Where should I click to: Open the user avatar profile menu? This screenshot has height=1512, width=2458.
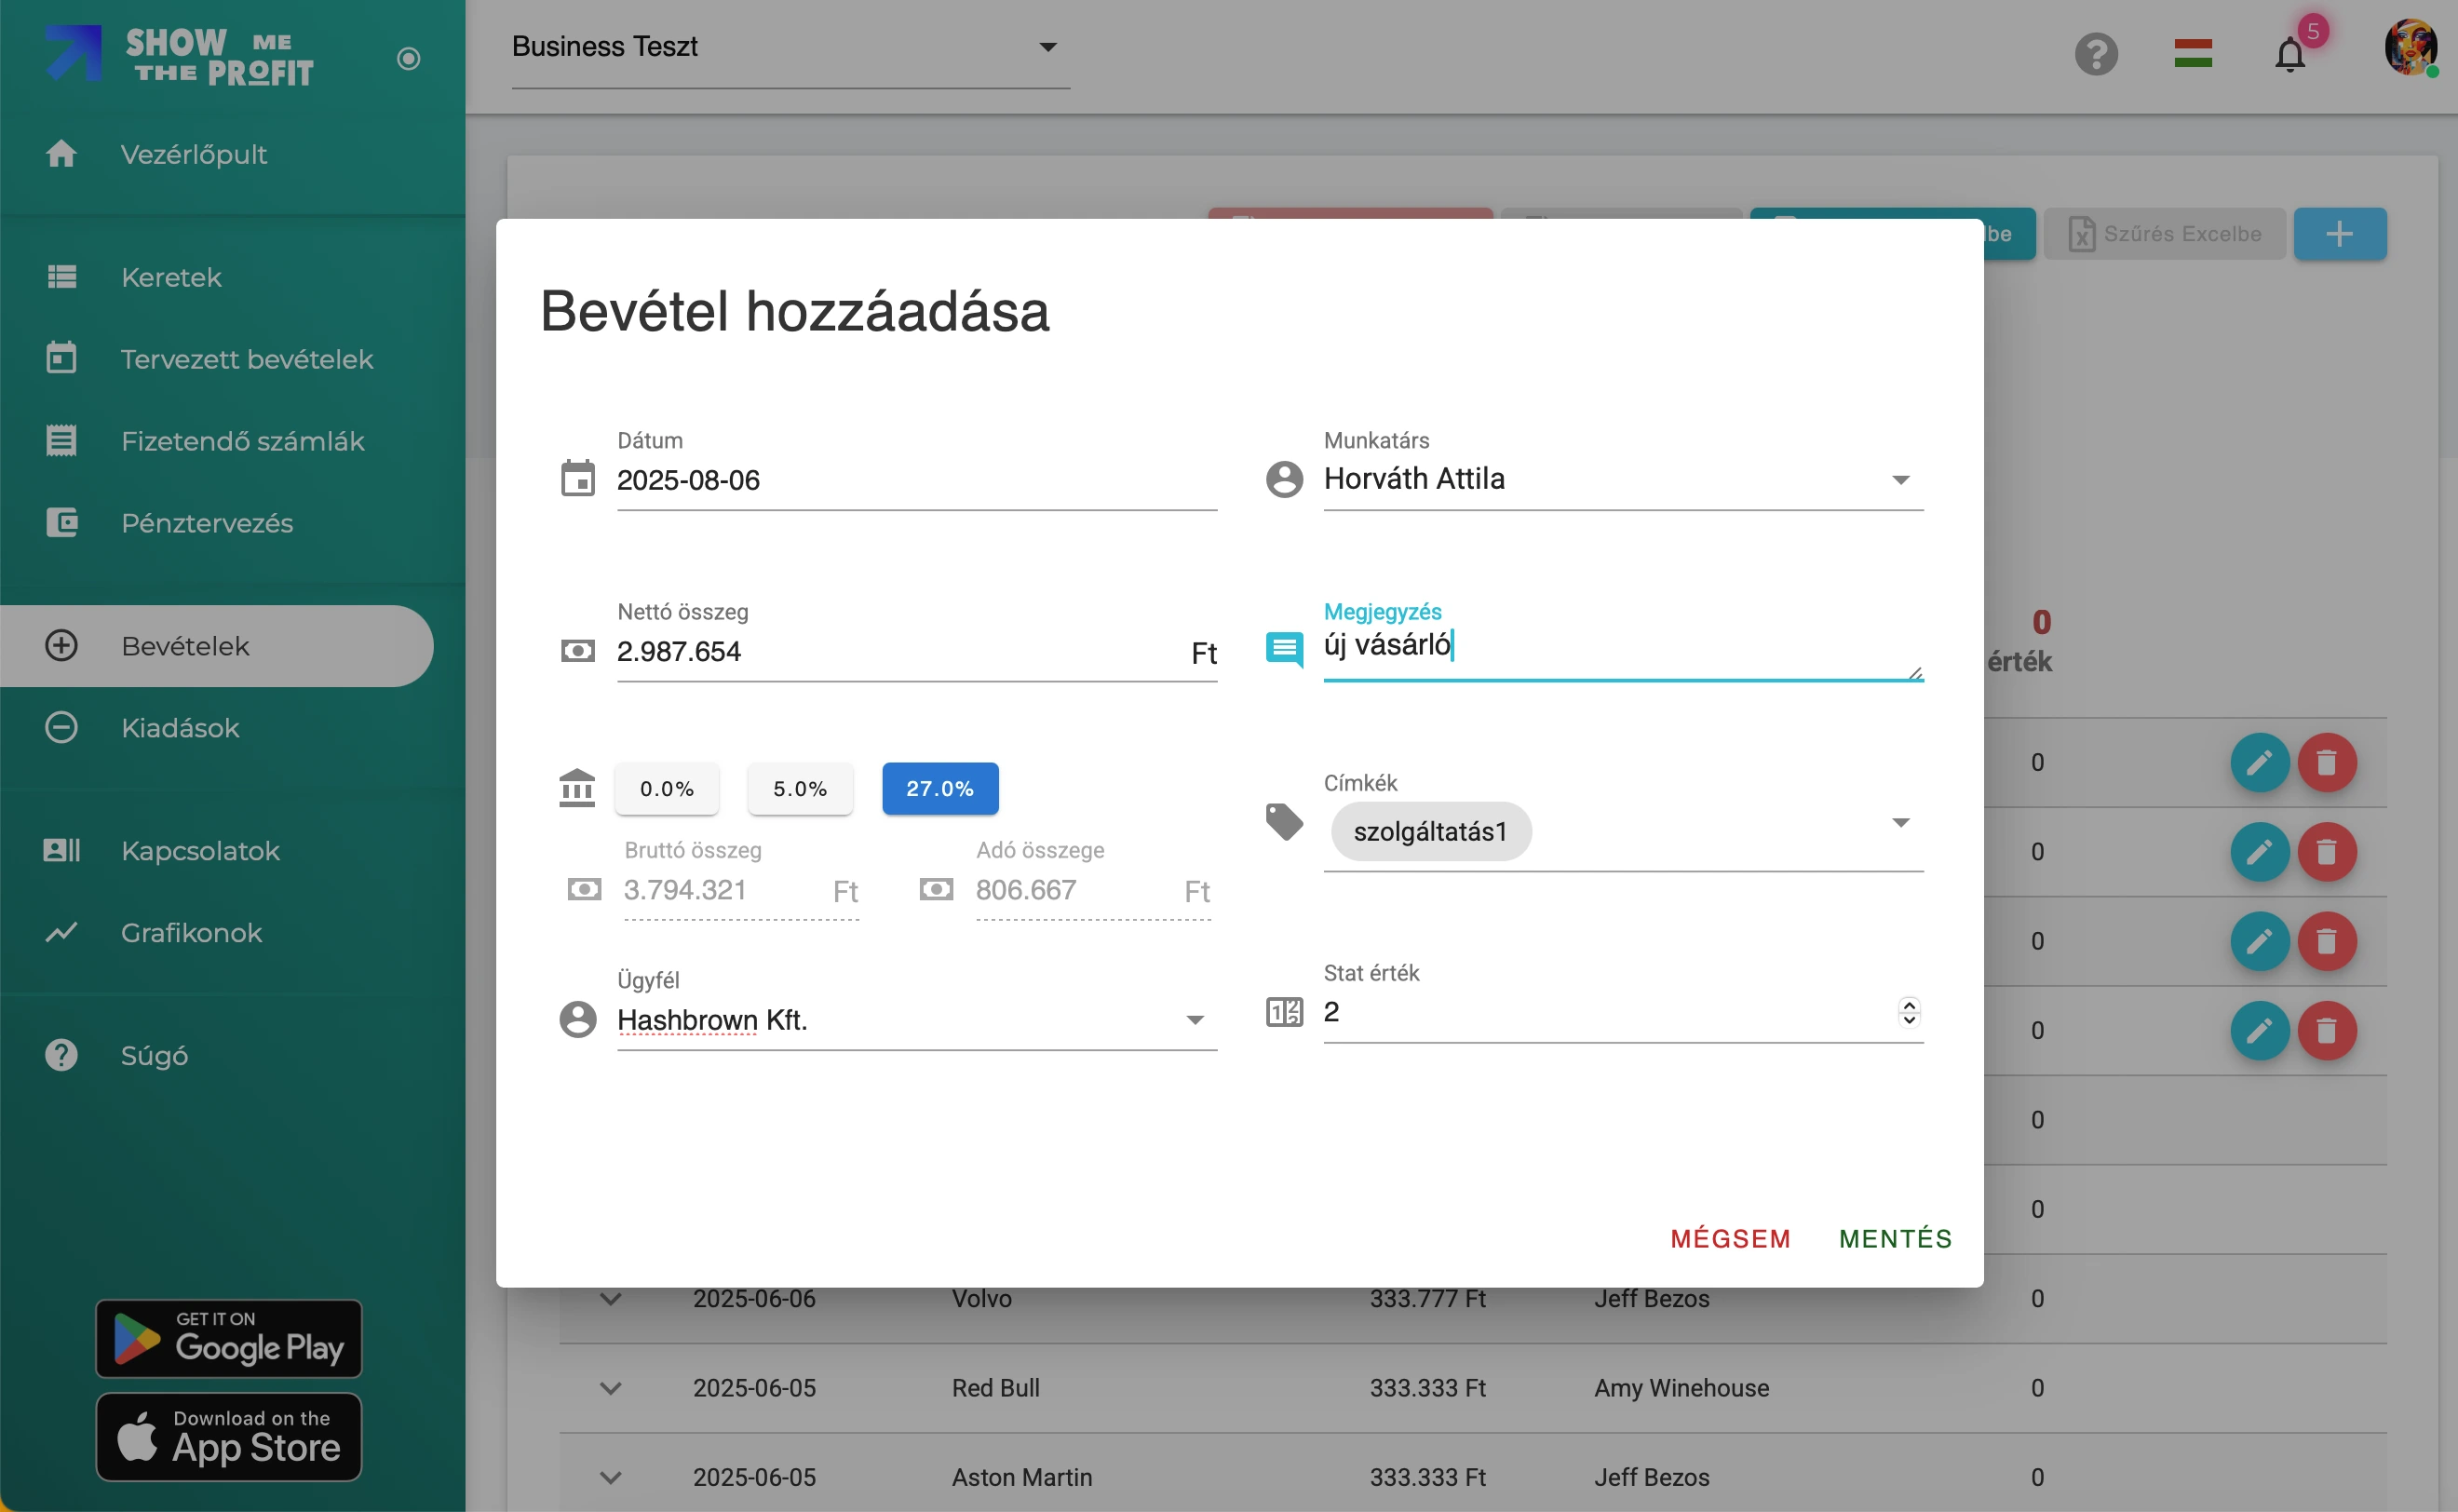(x=2410, y=48)
